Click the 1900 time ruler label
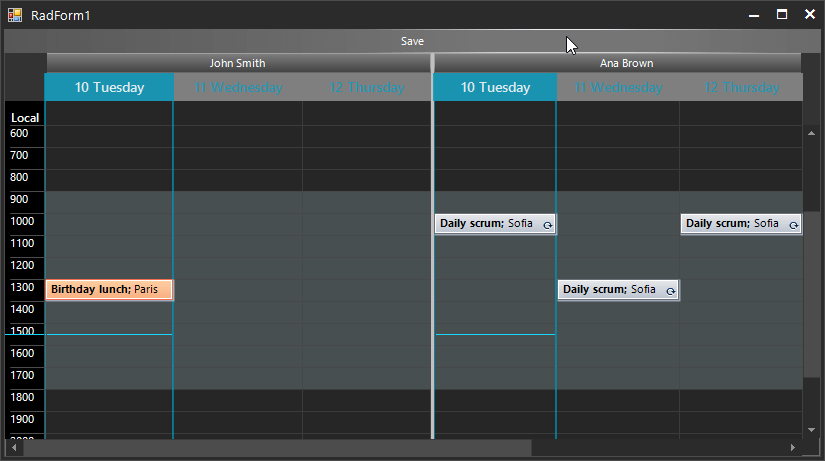This screenshot has width=825, height=461. point(22,419)
